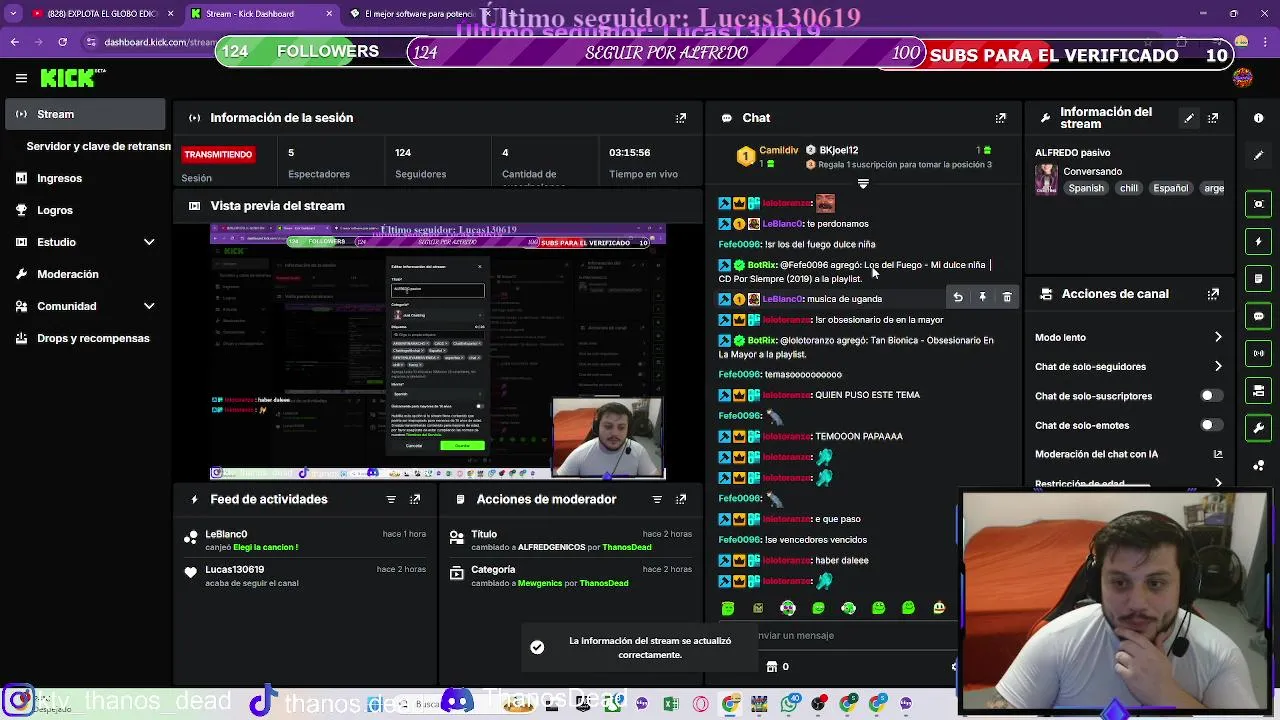1280x720 pixels.
Task: Click the pencil icon in right toolbar
Action: pos(1259,155)
